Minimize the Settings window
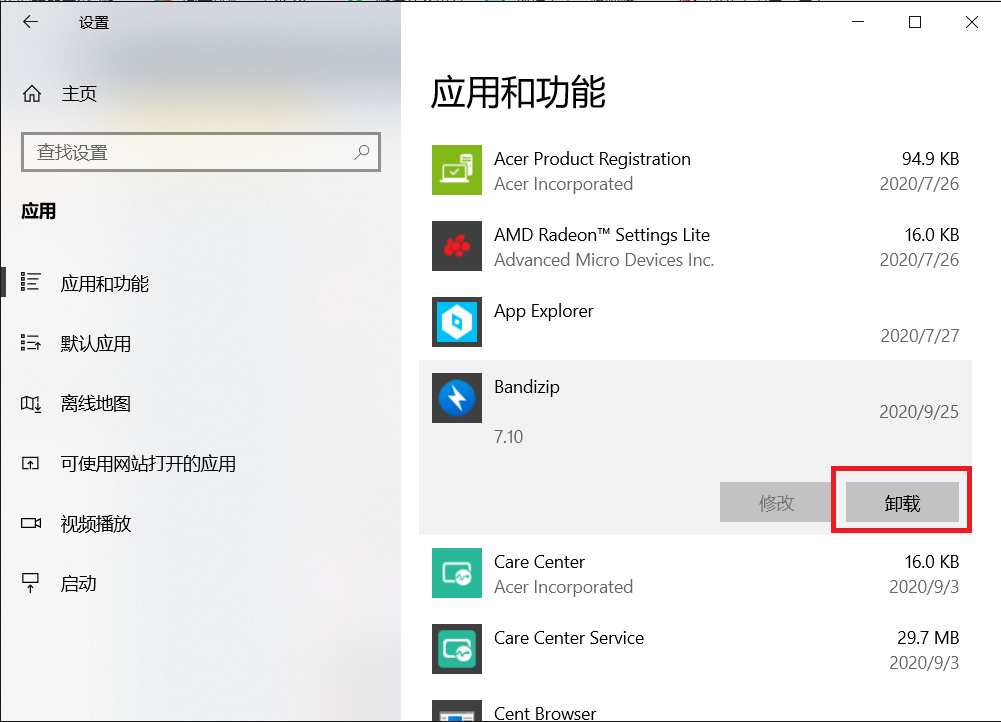The width and height of the screenshot is (1001, 722). pyautogui.click(x=858, y=22)
